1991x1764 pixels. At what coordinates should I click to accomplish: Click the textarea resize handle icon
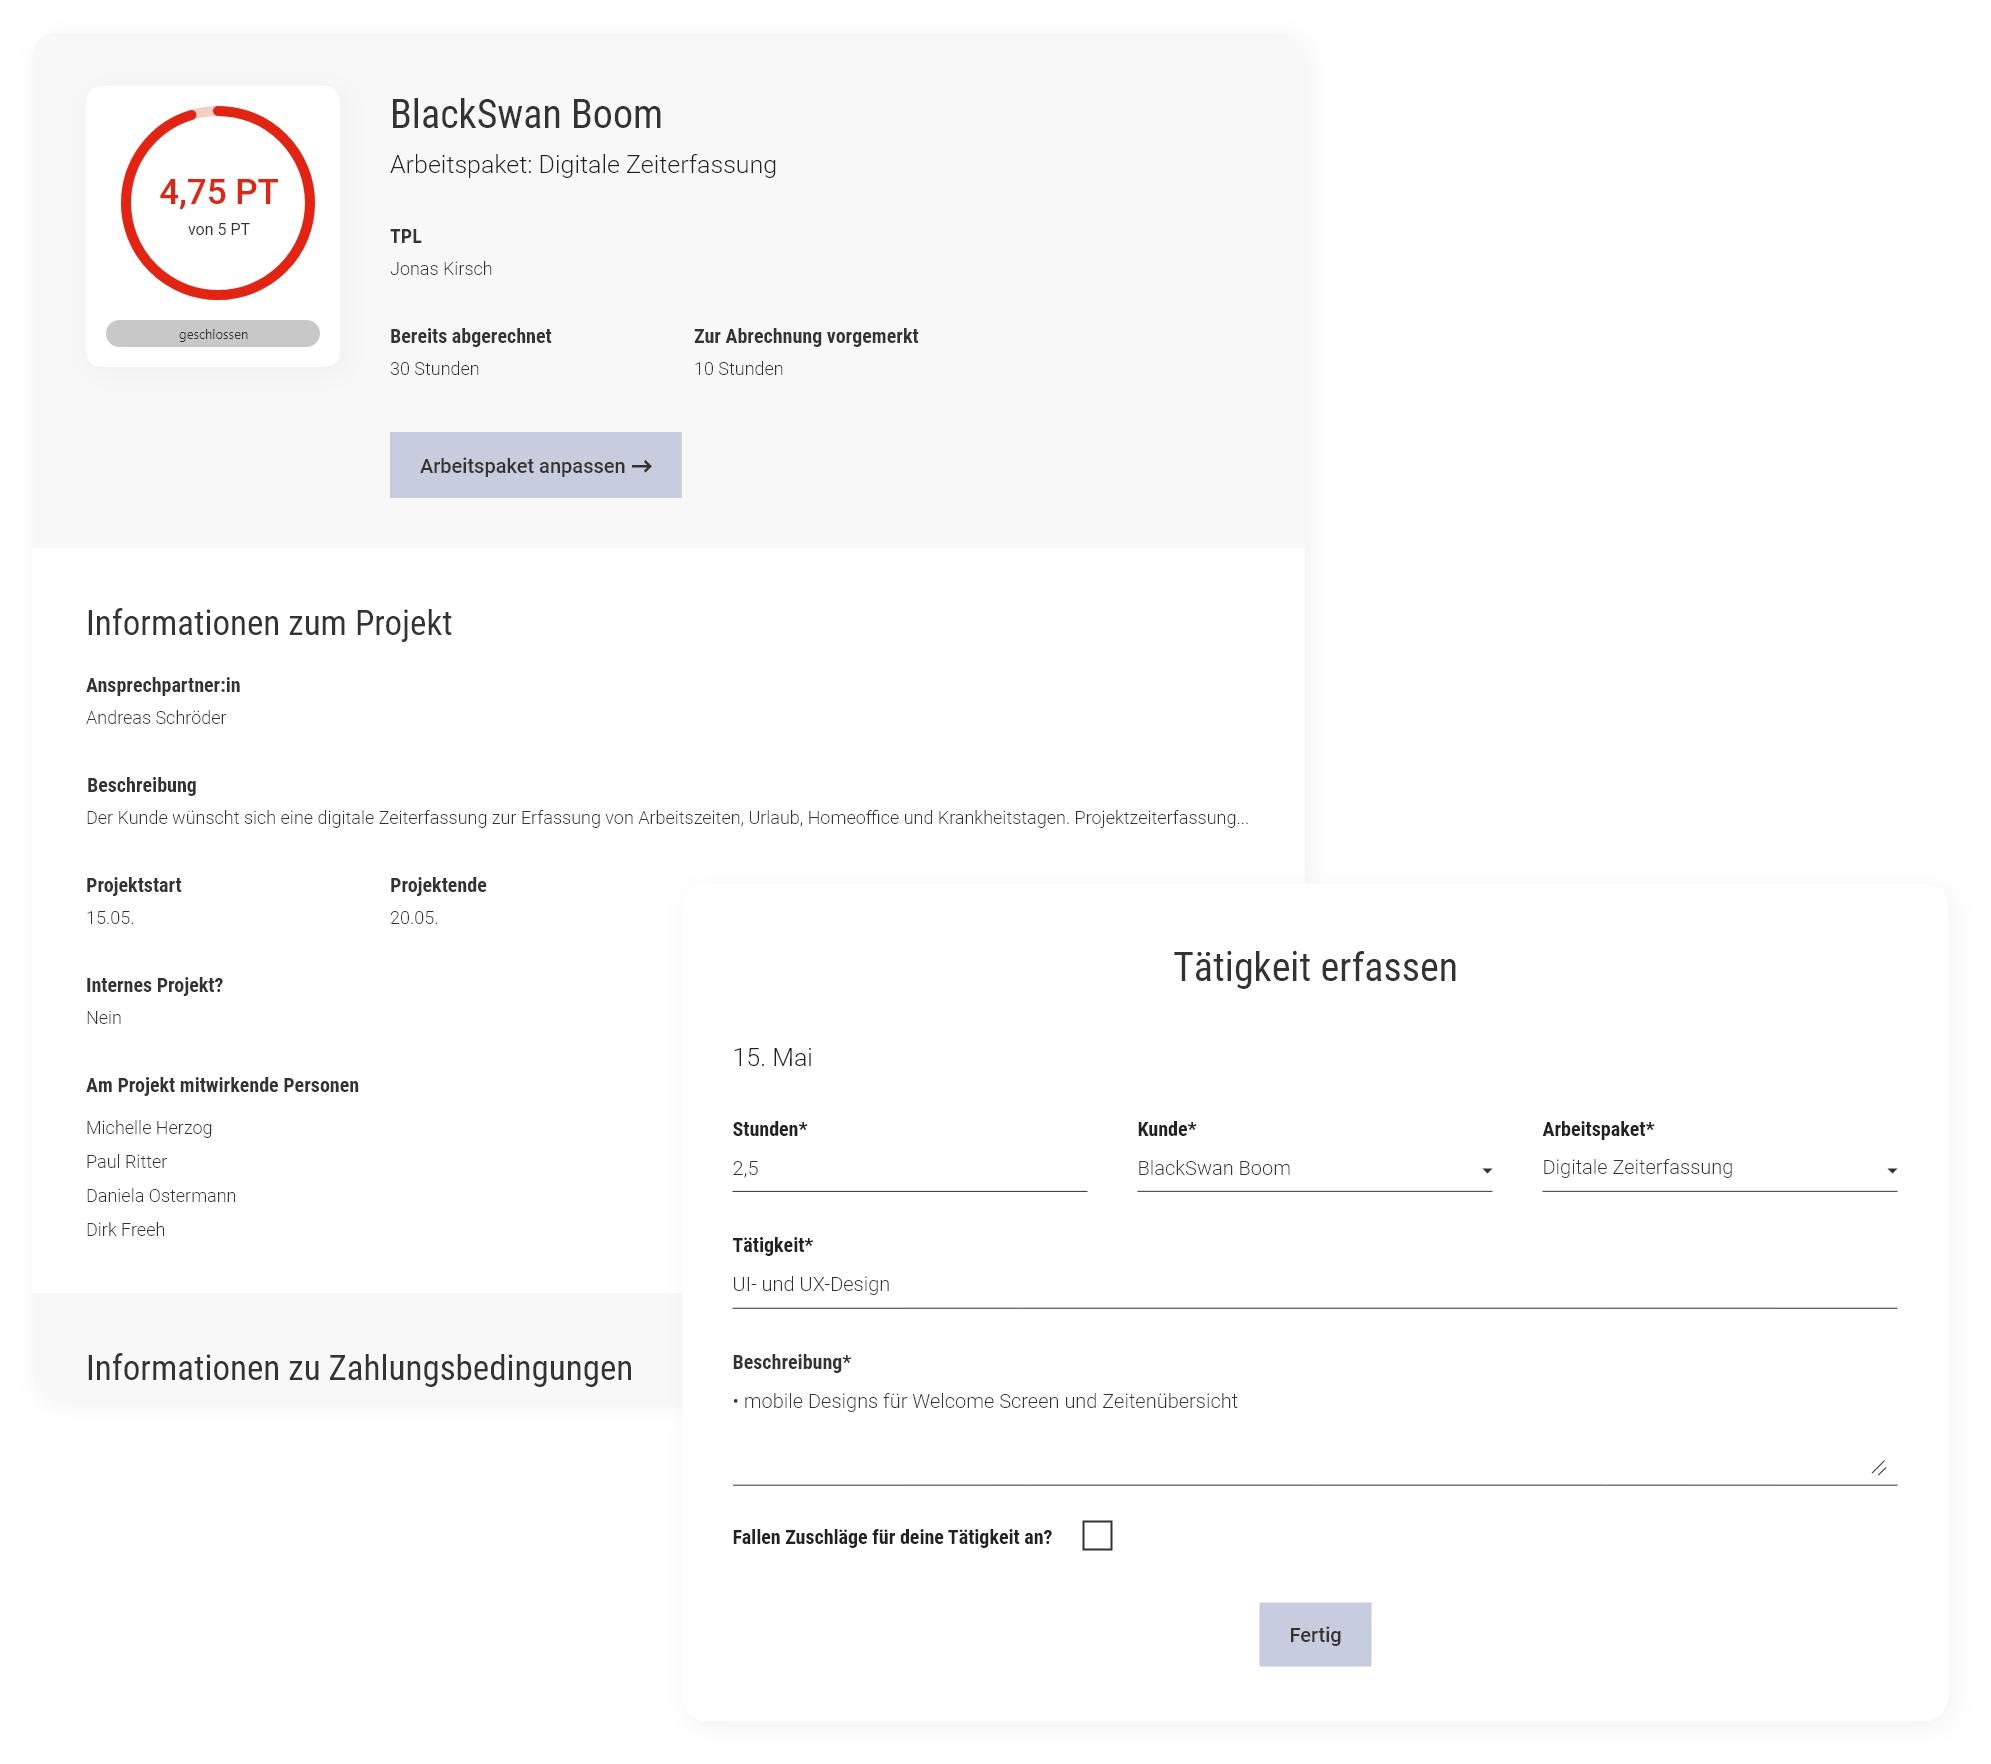[x=1879, y=1467]
